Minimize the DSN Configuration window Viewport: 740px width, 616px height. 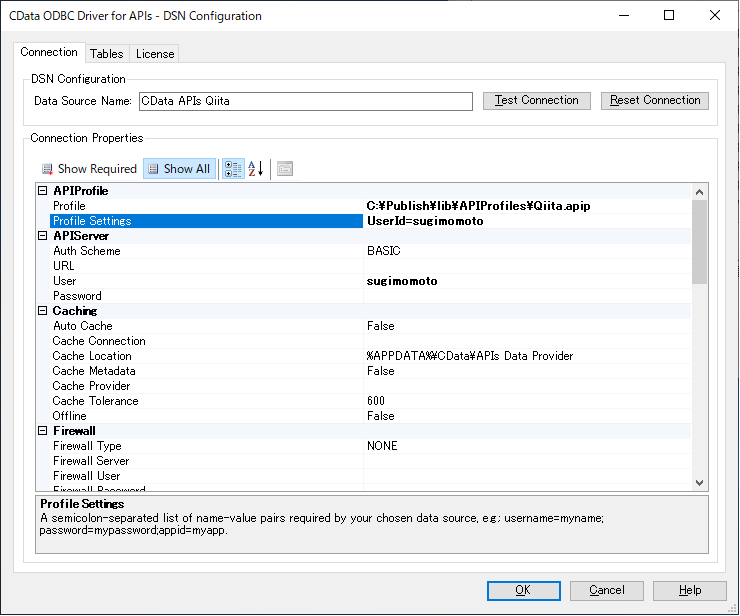coord(624,15)
